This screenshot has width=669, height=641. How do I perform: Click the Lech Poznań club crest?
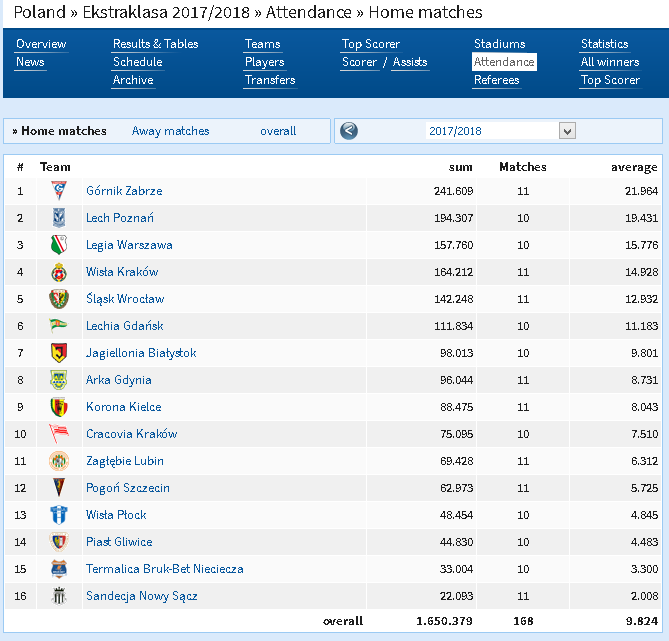point(59,218)
